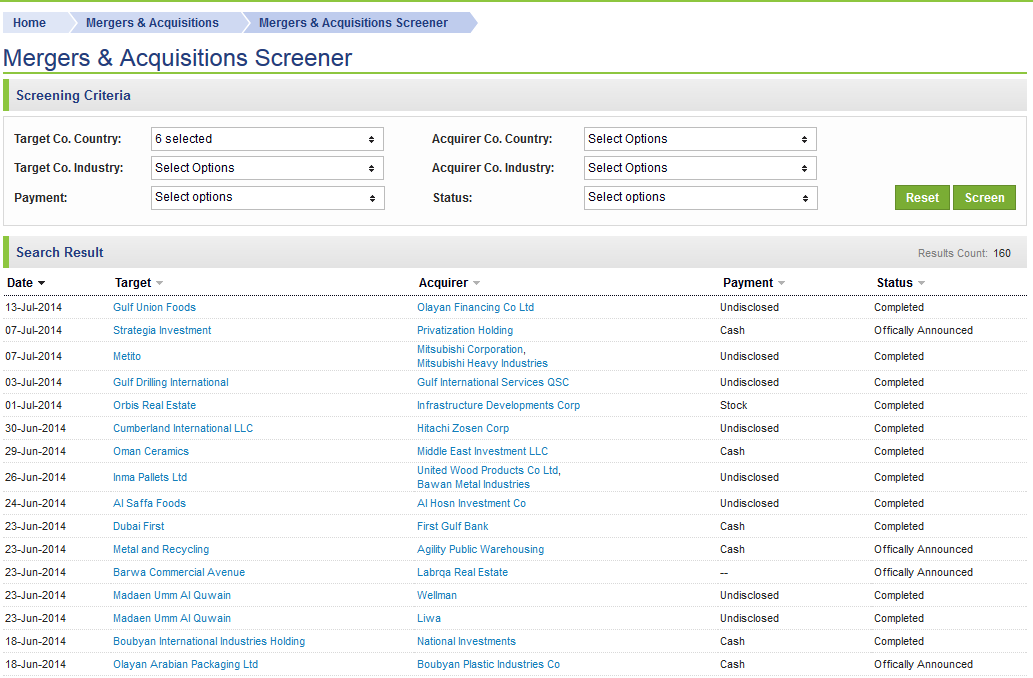Open Madaen Umm Al Quwain in Liwa row
The image size is (1033, 678).
click(172, 619)
